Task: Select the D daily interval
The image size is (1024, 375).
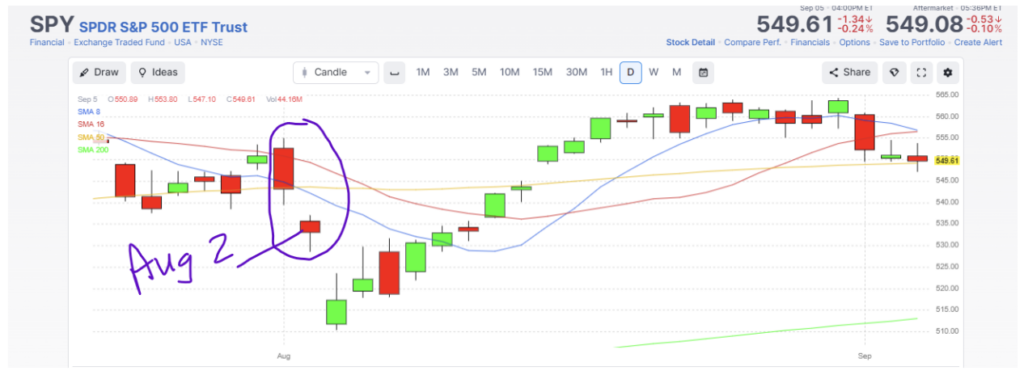Action: coord(631,73)
